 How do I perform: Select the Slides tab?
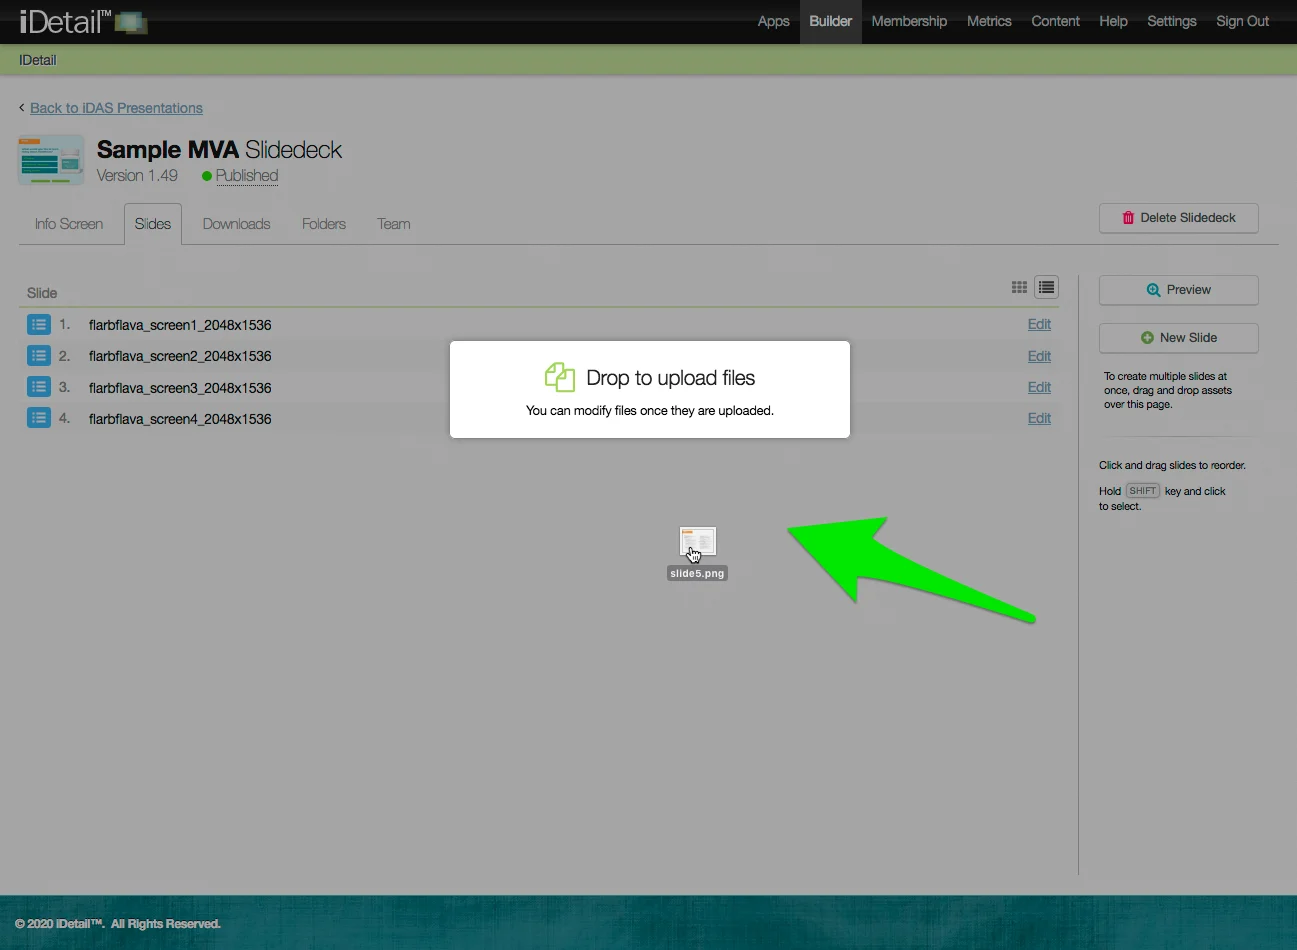[153, 224]
